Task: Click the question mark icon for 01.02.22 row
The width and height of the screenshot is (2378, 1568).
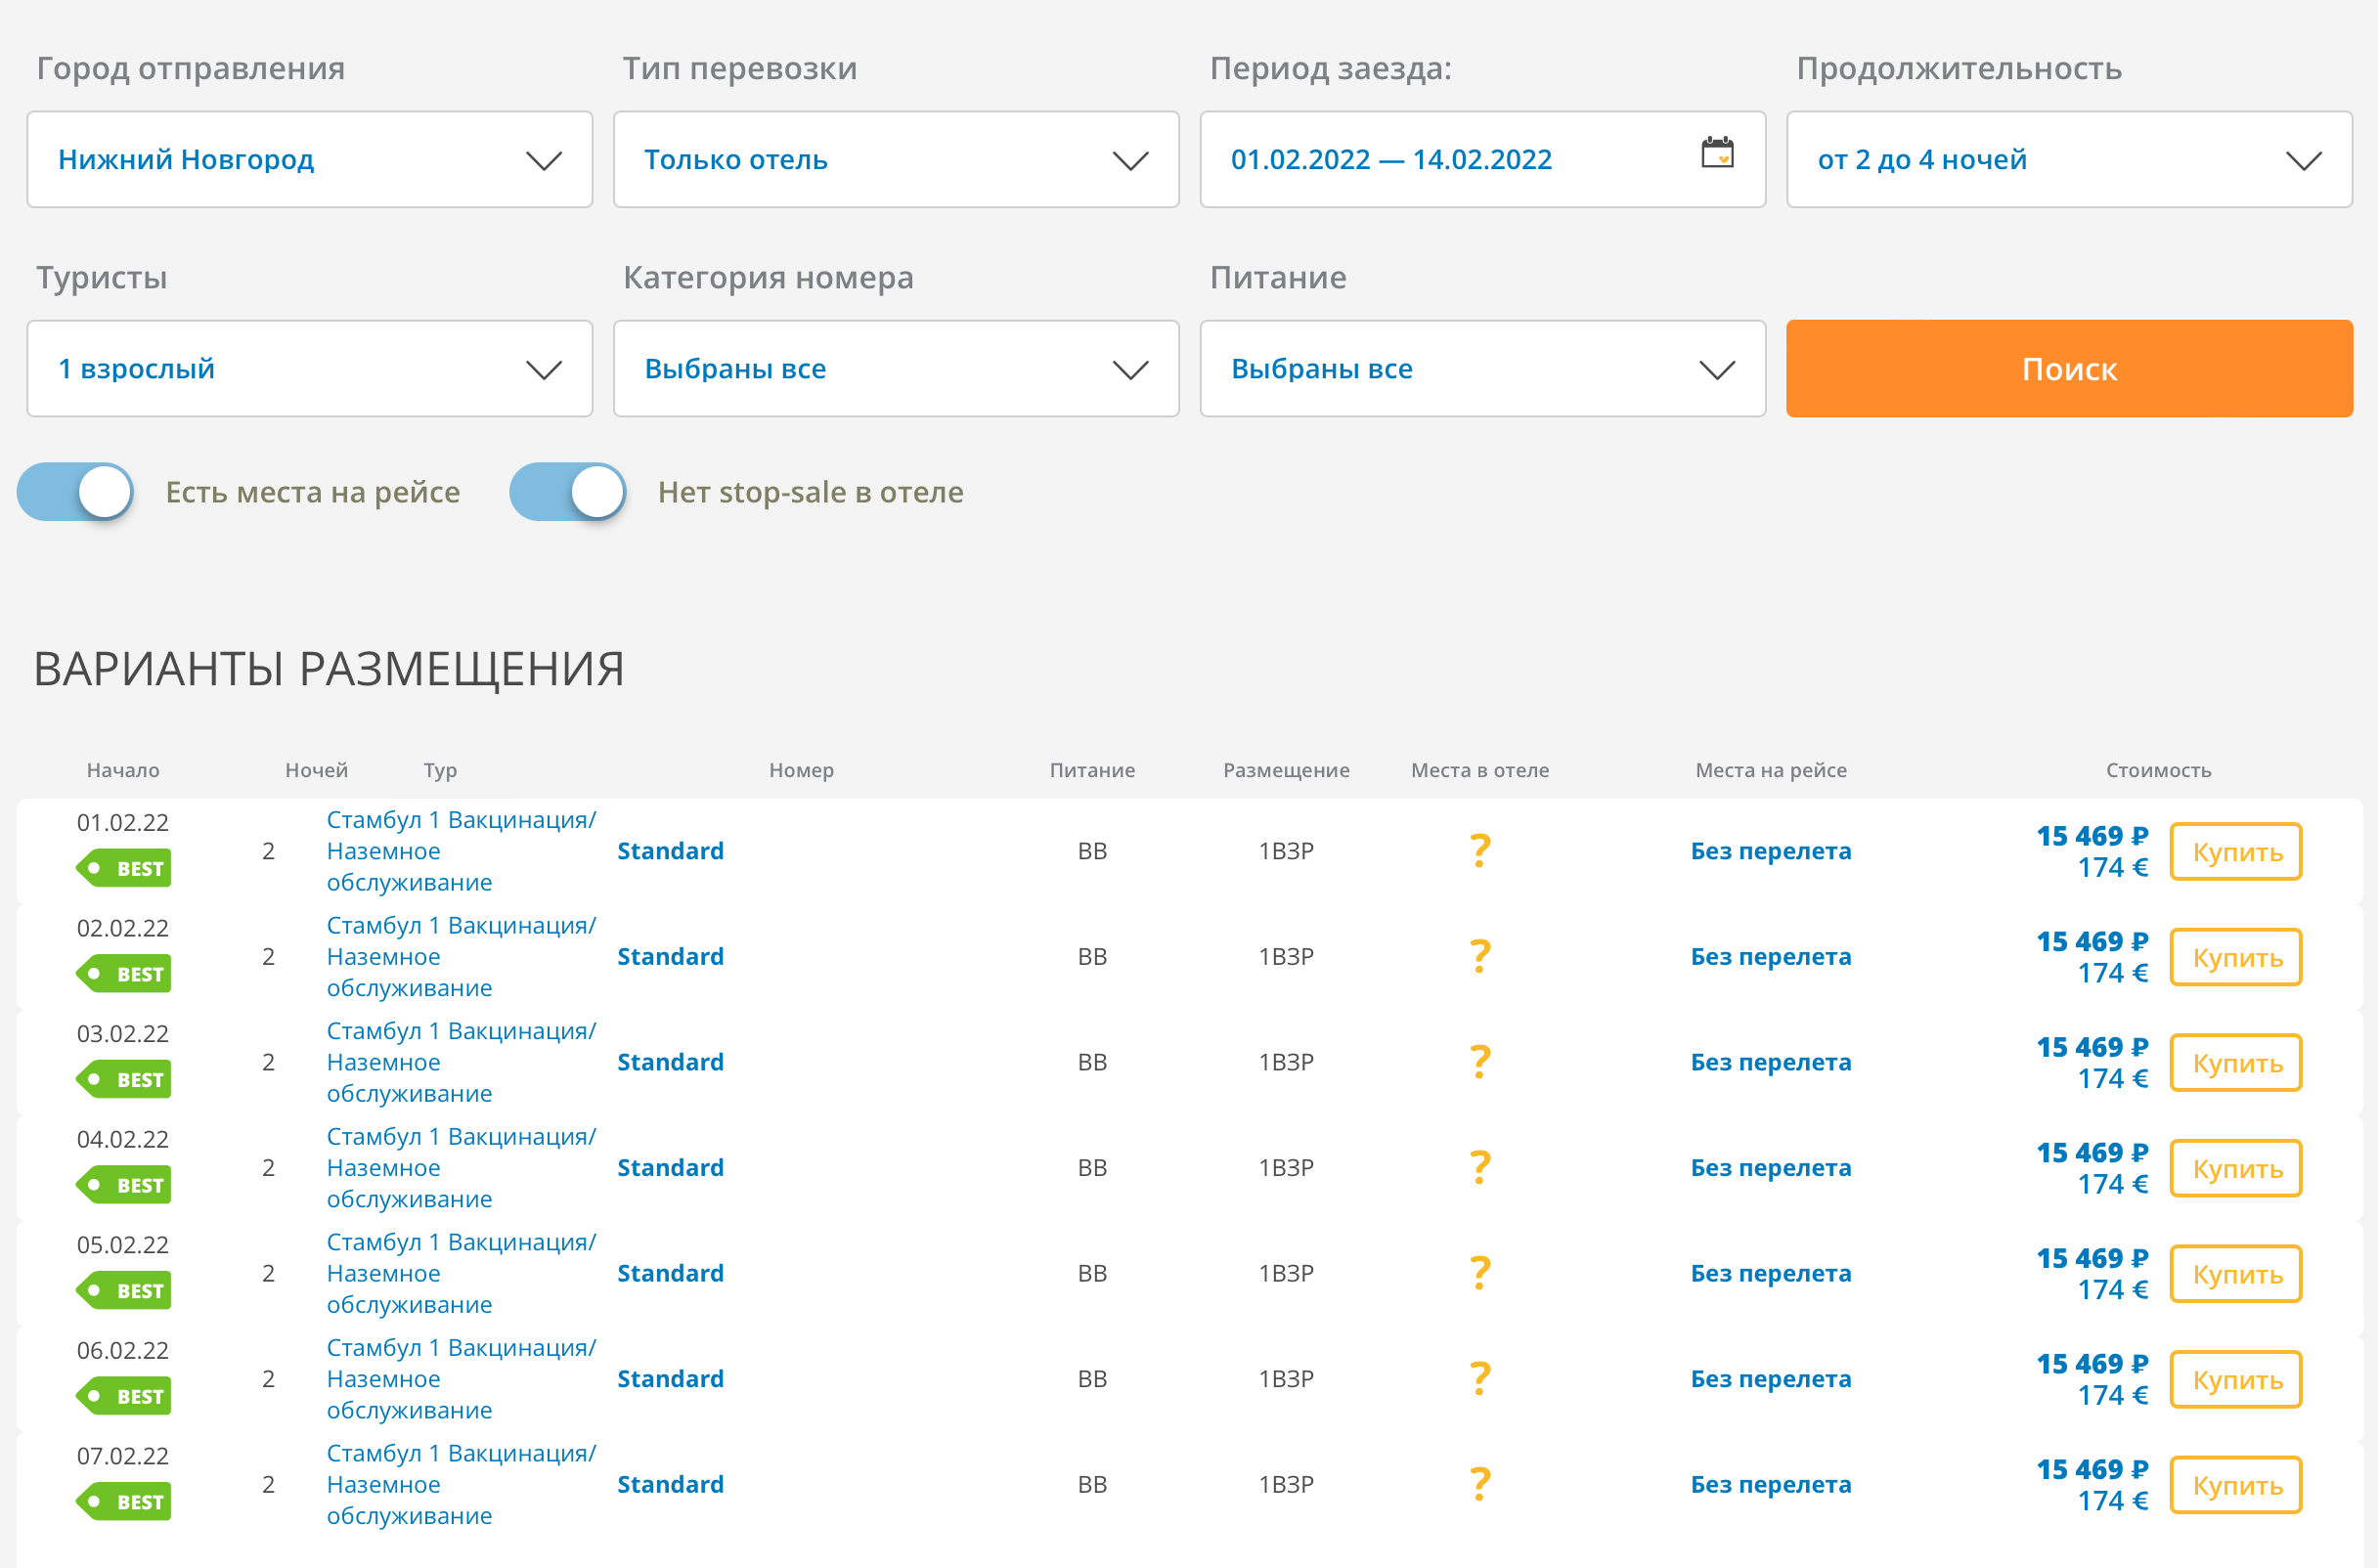Action: pyautogui.click(x=1480, y=851)
